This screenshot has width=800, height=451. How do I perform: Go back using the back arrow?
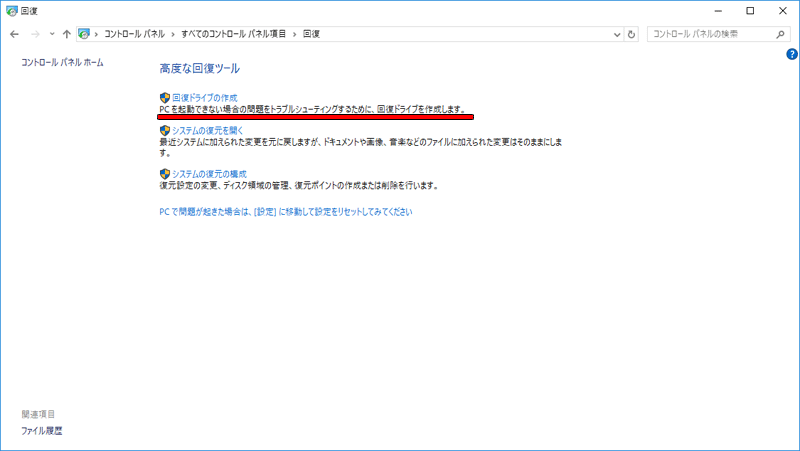point(14,34)
